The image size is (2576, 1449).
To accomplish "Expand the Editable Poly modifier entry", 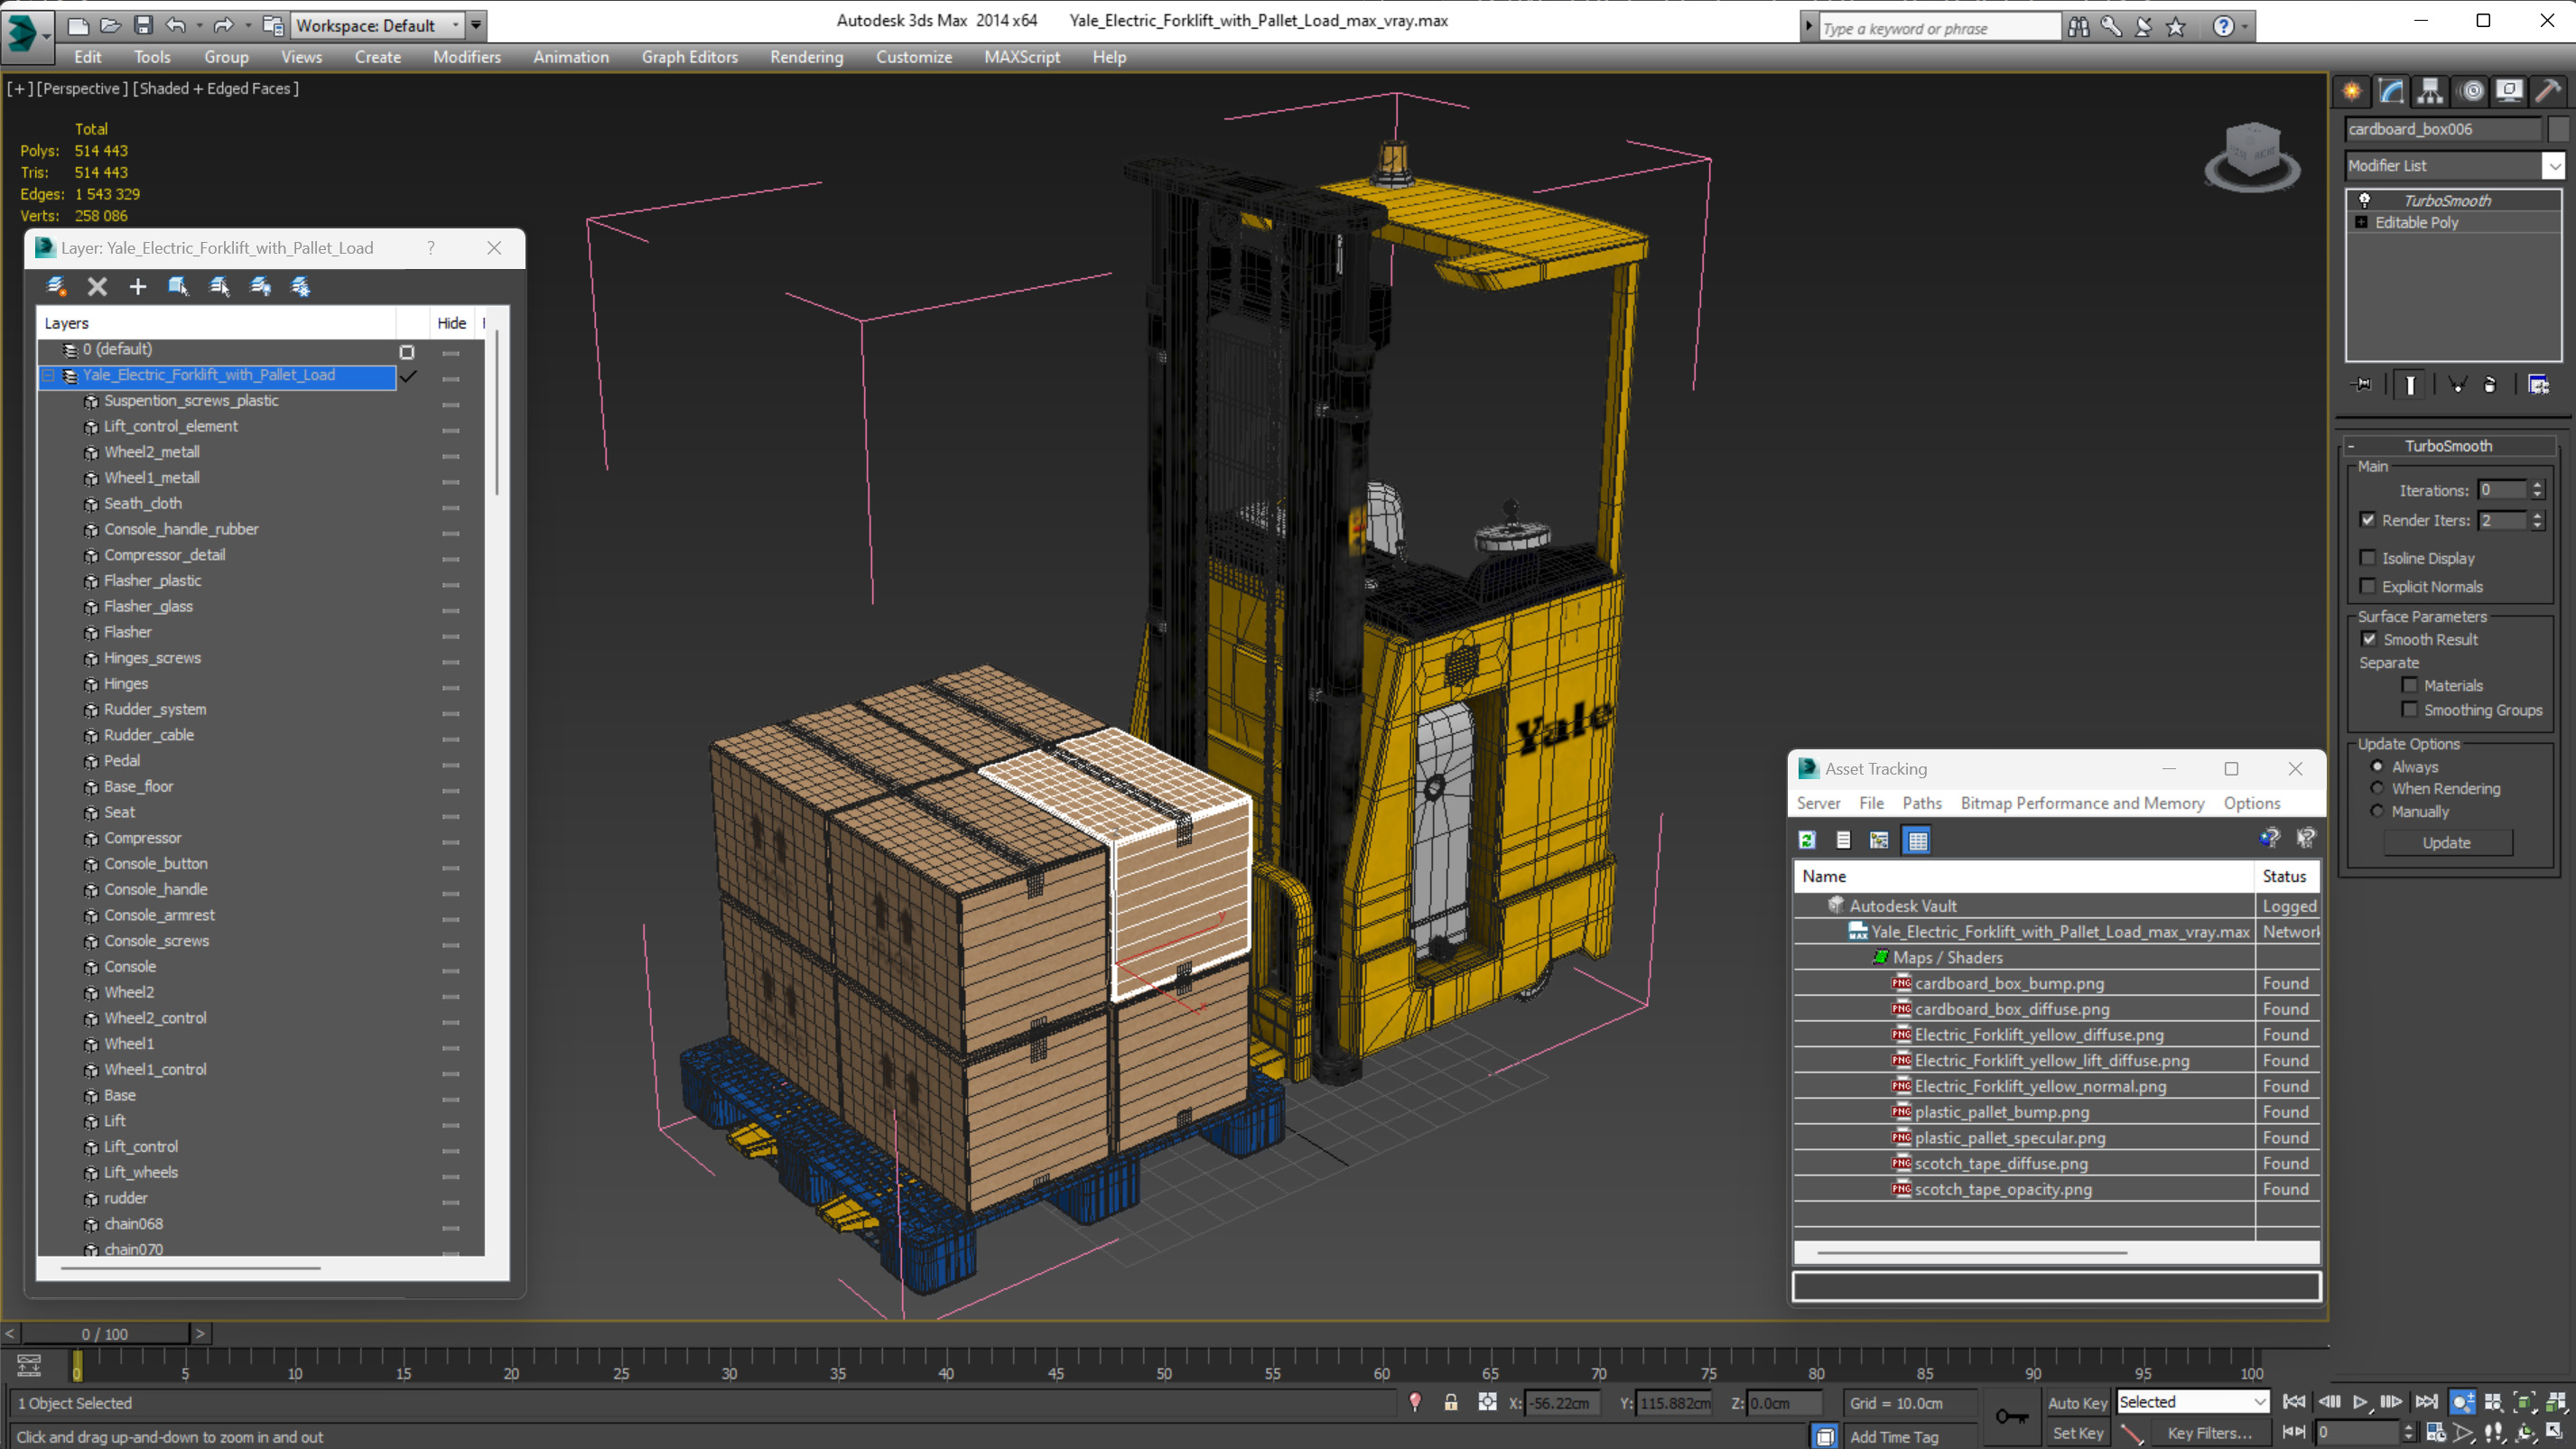I will click(2361, 222).
